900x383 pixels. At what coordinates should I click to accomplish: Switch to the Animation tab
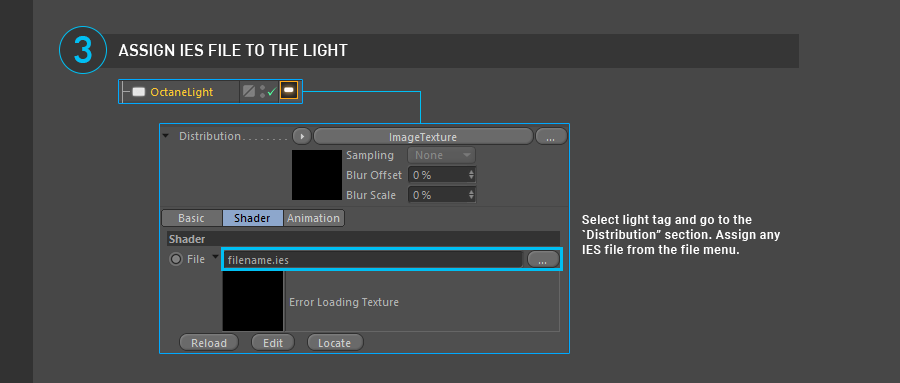tap(314, 218)
